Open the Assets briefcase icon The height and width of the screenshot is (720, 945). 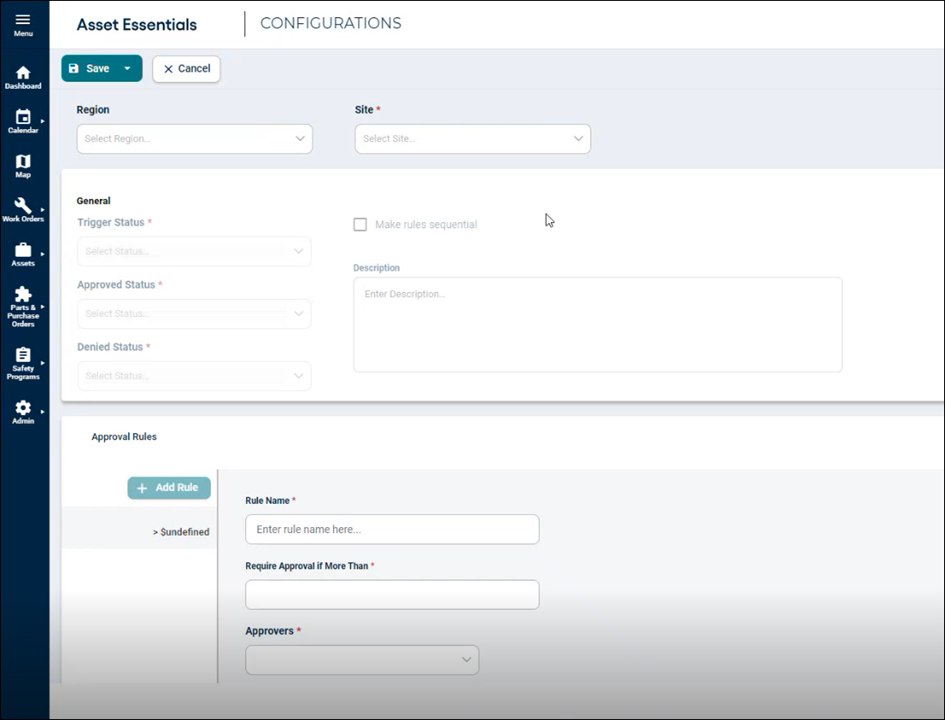click(23, 250)
